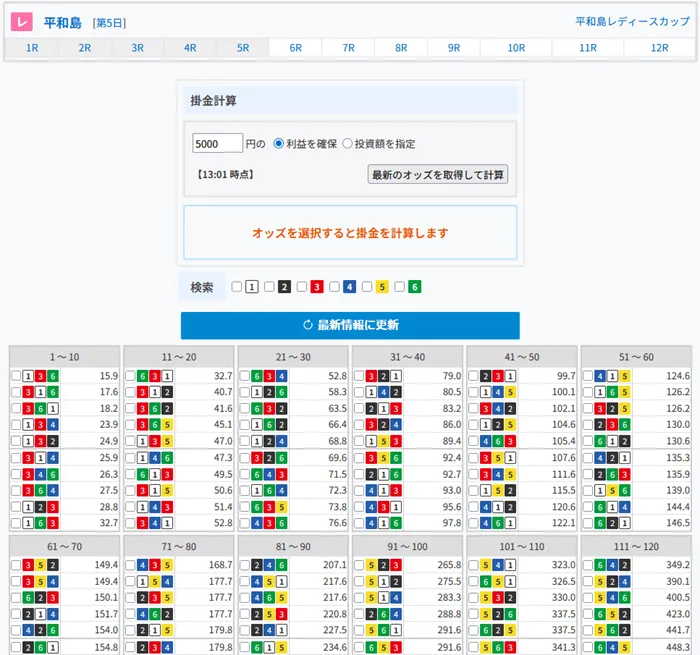Click the 5000 yen amount field
The image size is (700, 655).
tap(217, 144)
